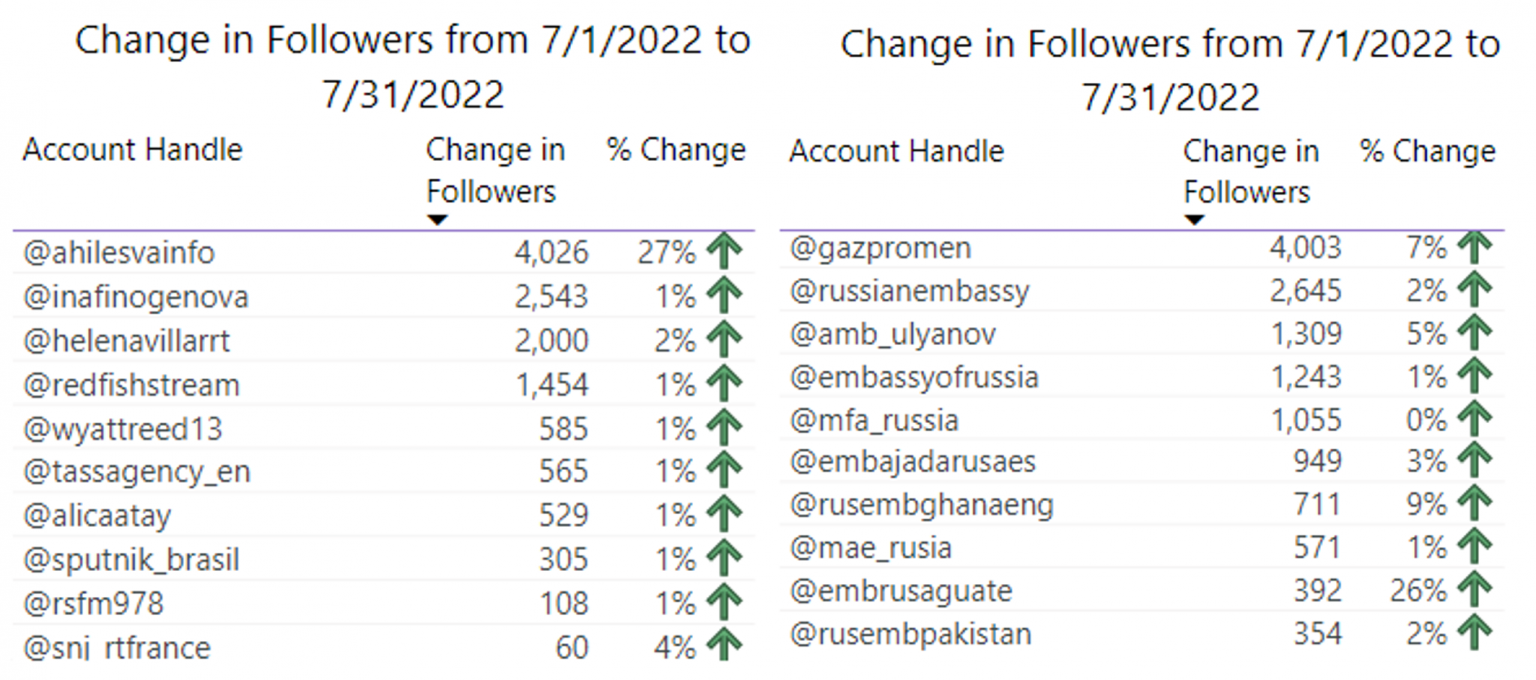This screenshot has height=680, width=1536.
Task: Click green arrow in @helenavillarrt row
Action: pos(725,340)
